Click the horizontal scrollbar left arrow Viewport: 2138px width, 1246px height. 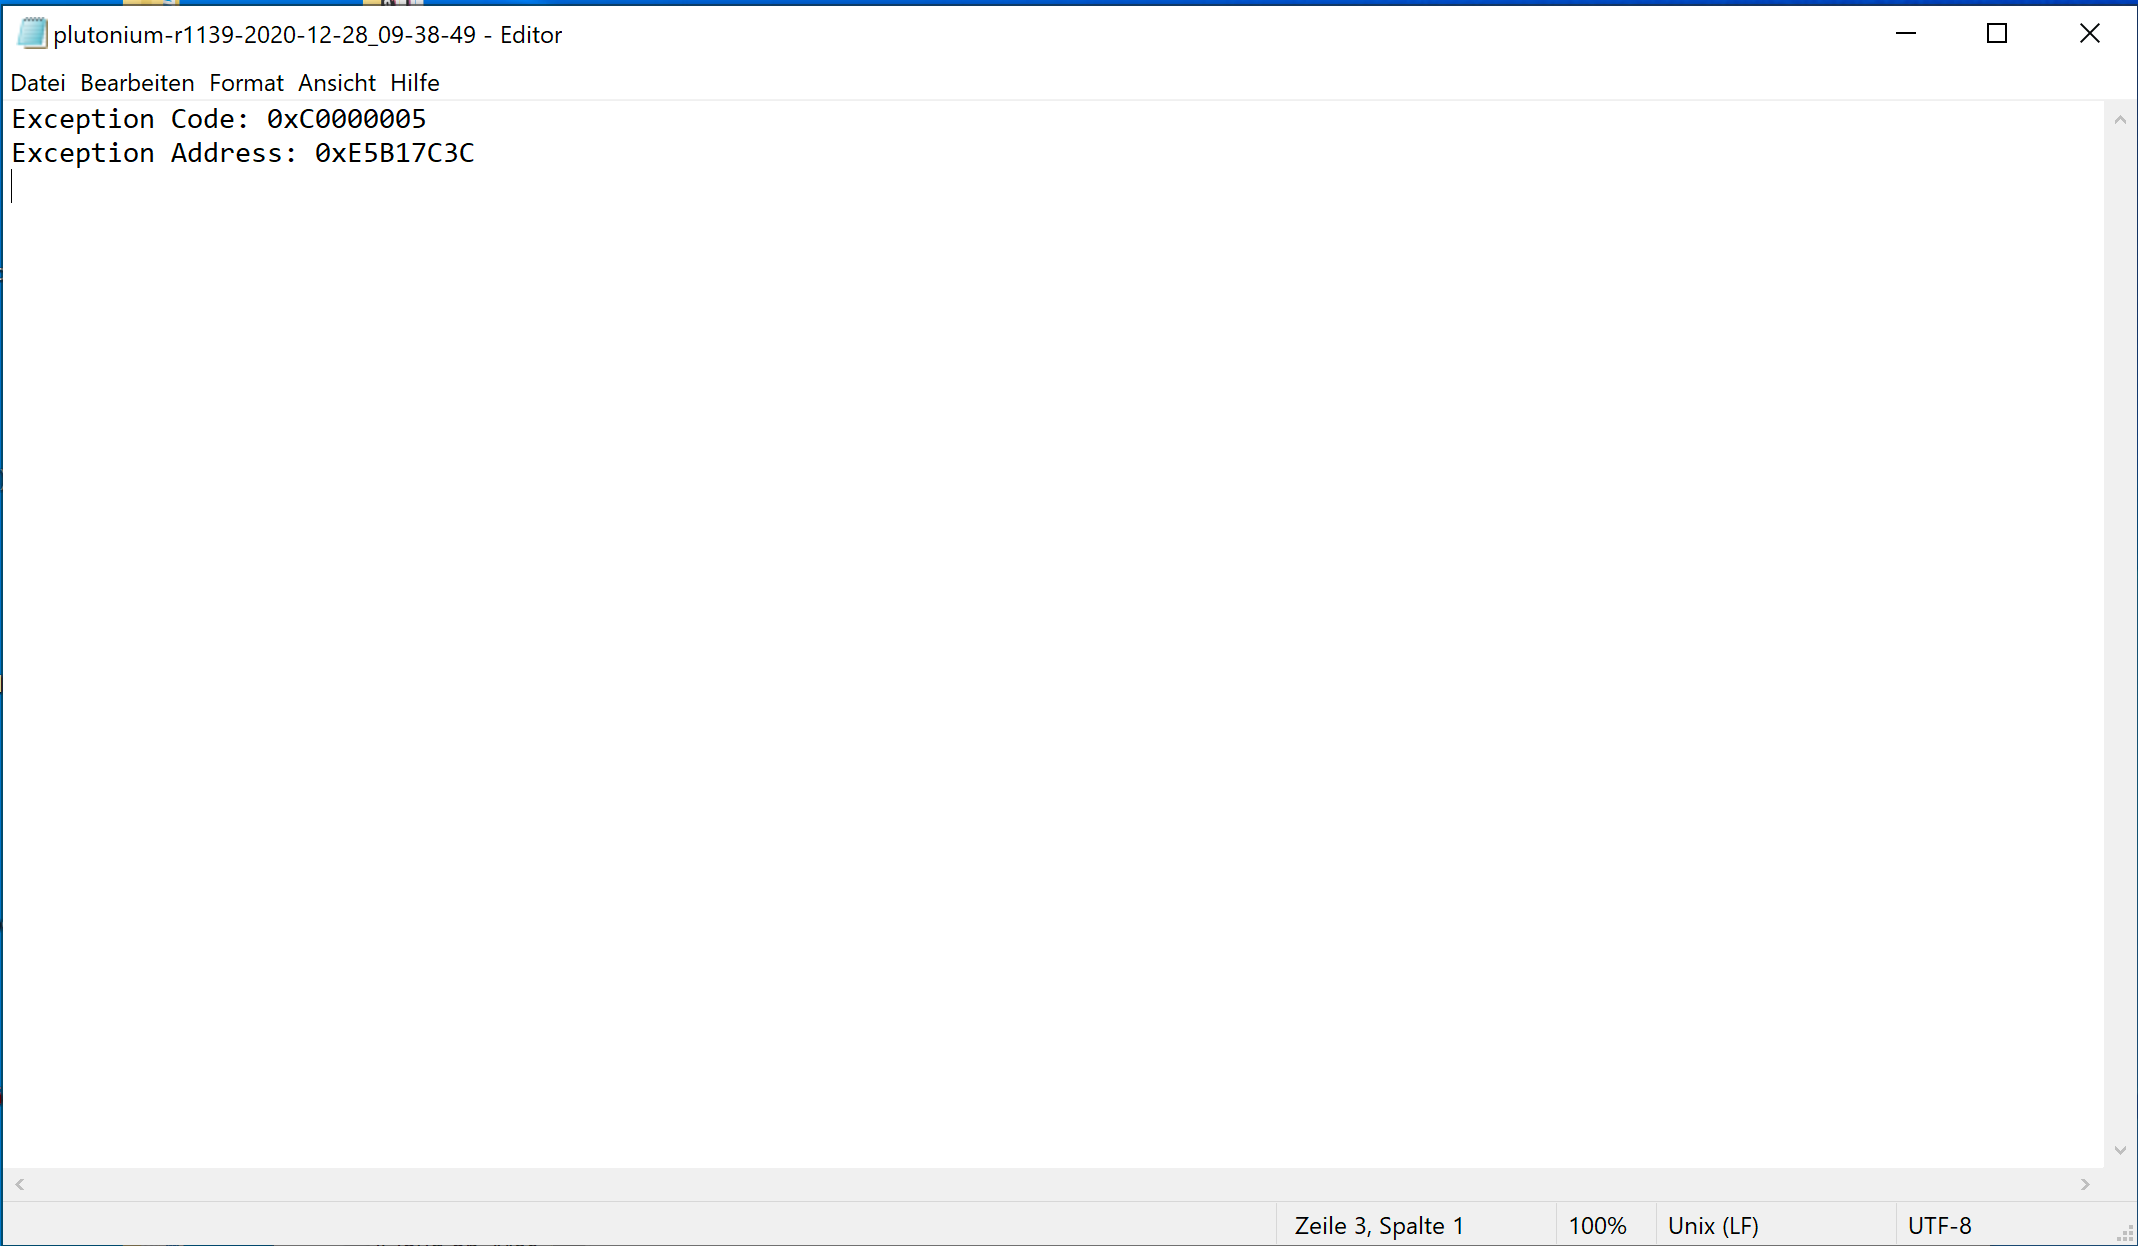(20, 1184)
